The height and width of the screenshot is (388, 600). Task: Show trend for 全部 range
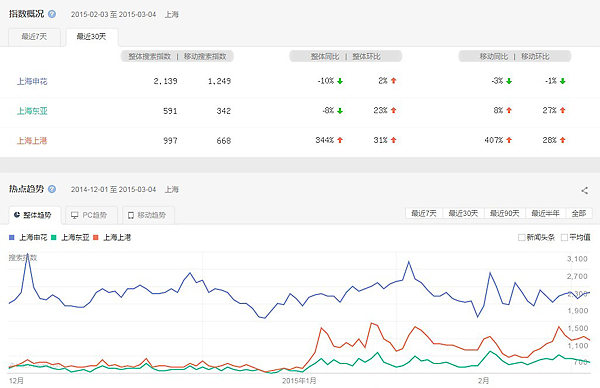579,213
